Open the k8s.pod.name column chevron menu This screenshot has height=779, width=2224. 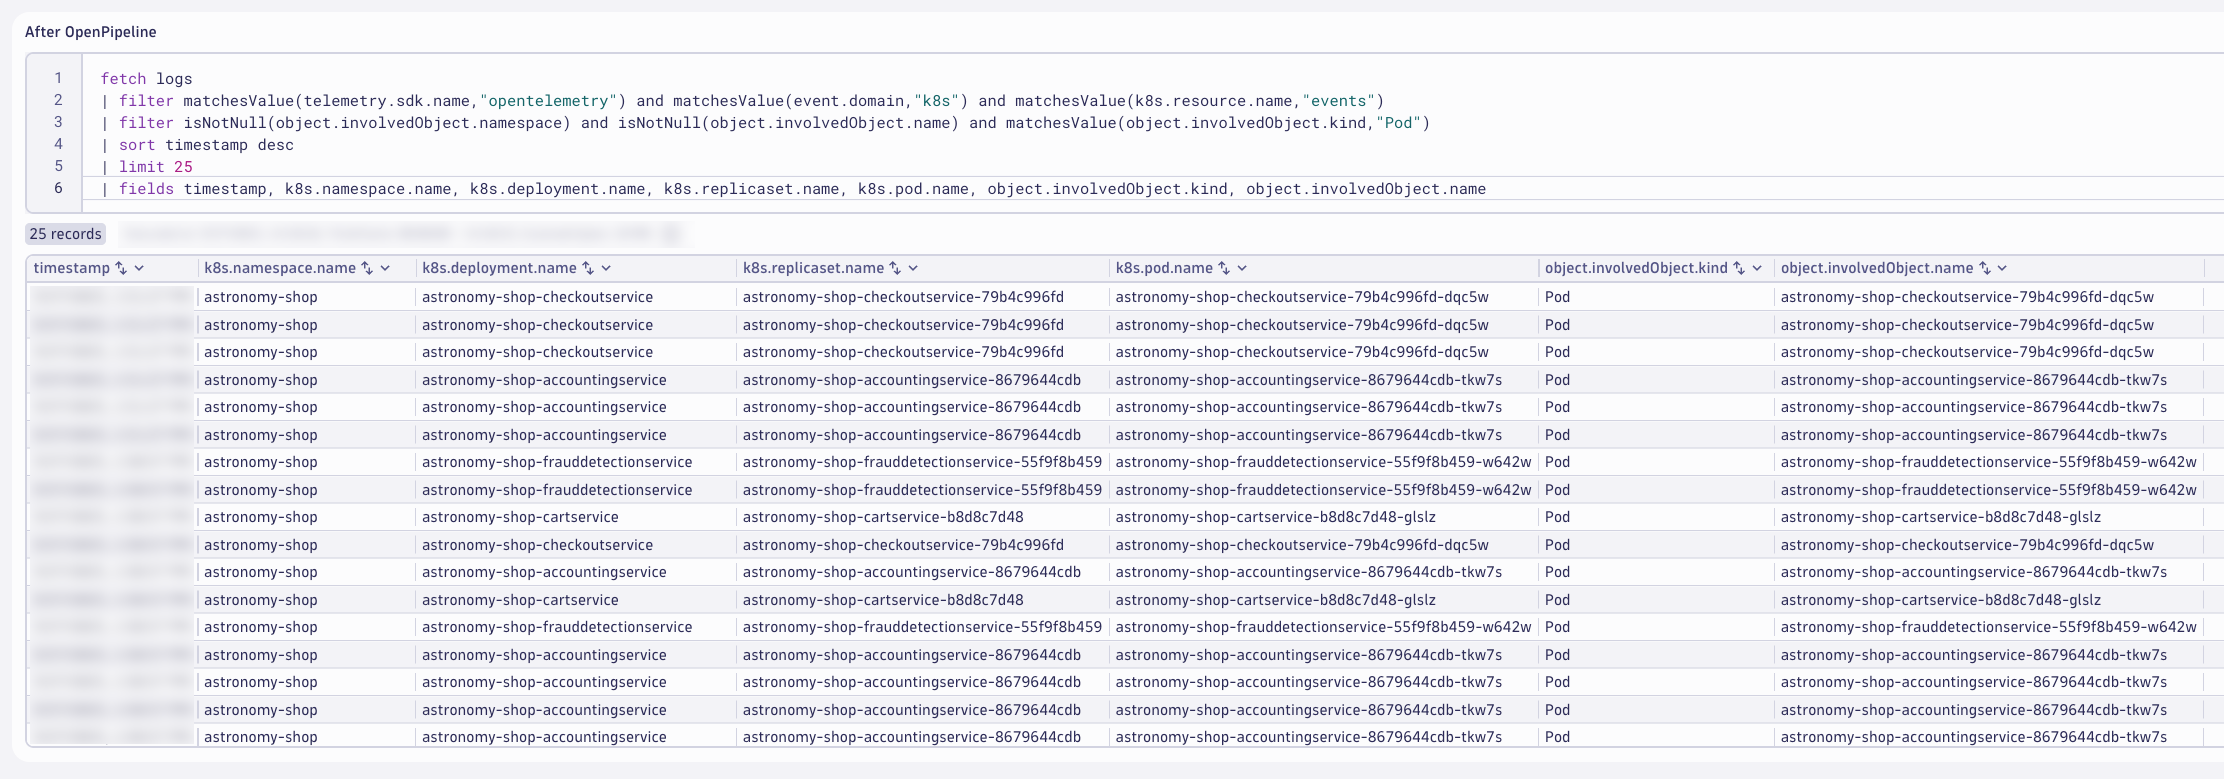1242,268
